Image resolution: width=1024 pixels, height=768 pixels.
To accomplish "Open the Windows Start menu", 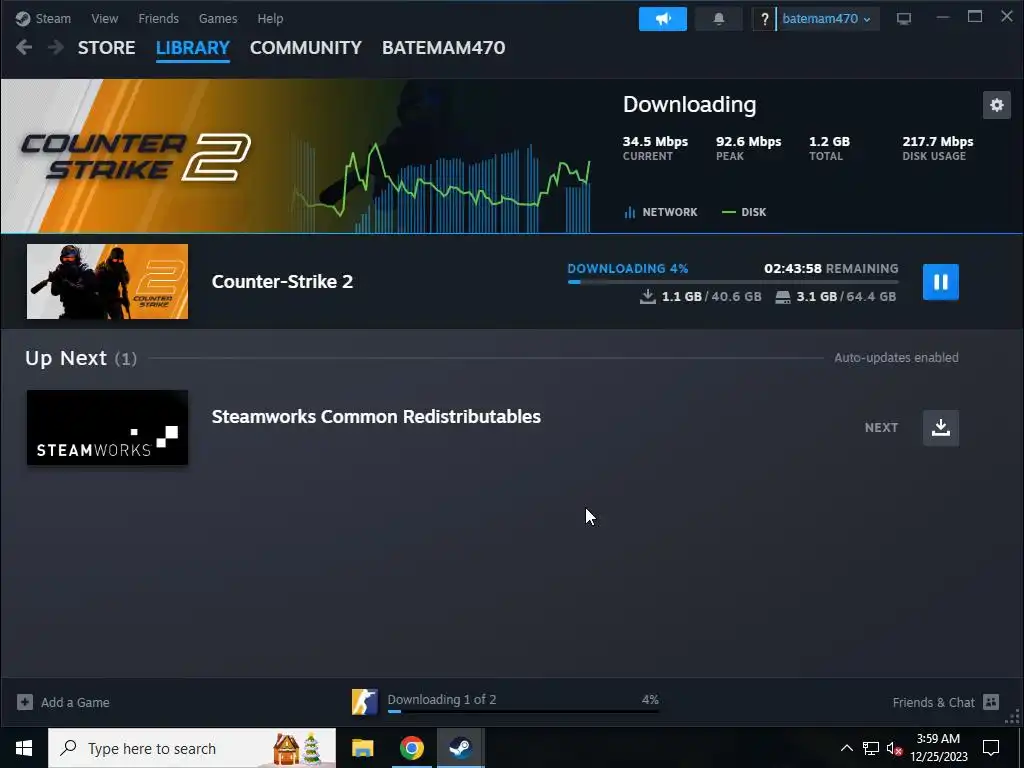I will (24, 748).
